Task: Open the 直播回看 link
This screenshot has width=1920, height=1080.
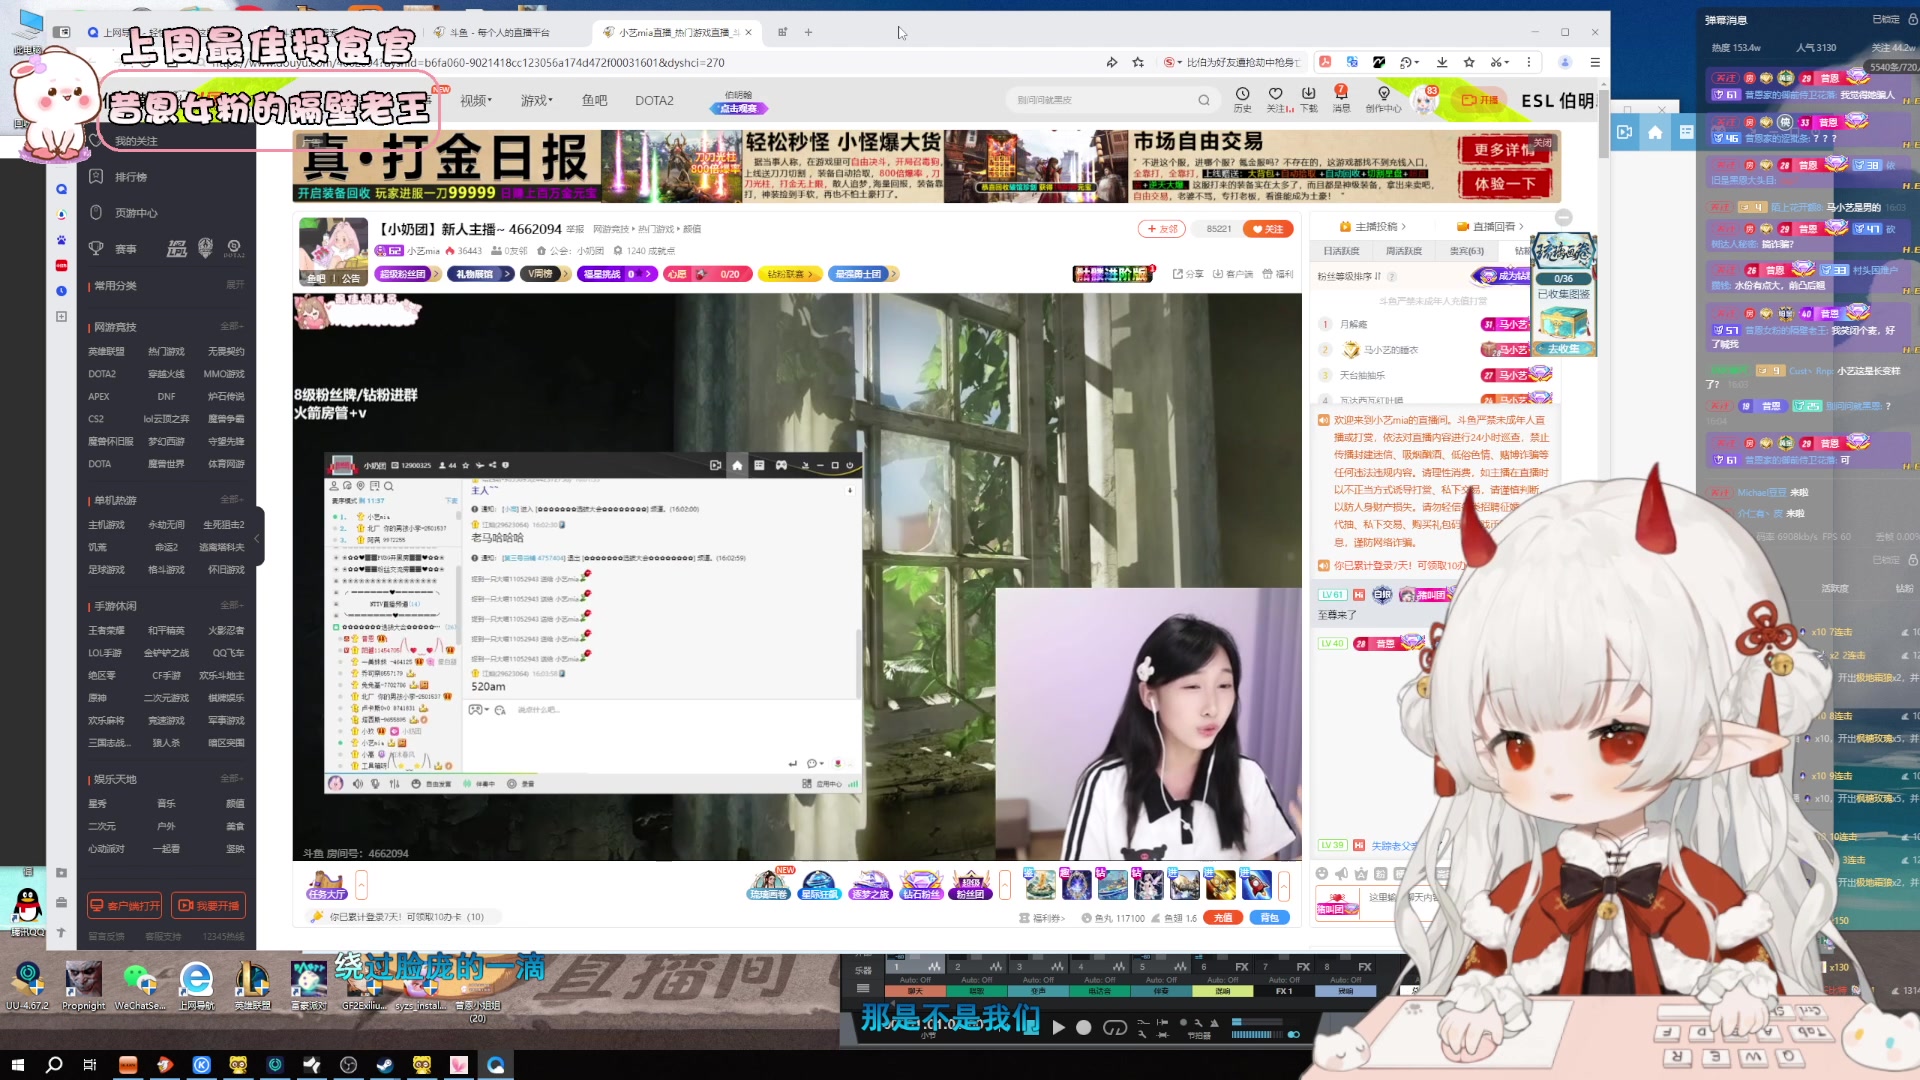Action: pyautogui.click(x=1490, y=226)
